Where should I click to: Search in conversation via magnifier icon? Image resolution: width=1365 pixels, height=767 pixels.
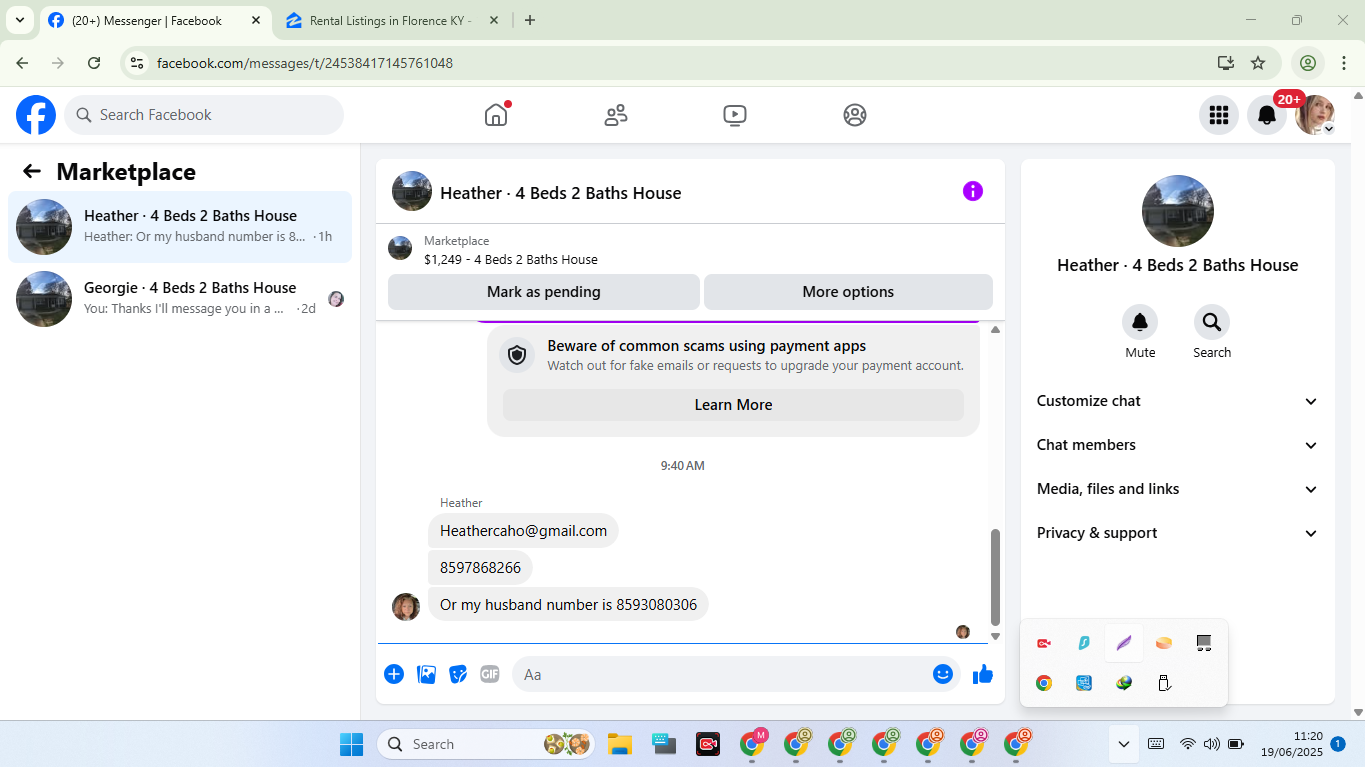(x=1212, y=322)
